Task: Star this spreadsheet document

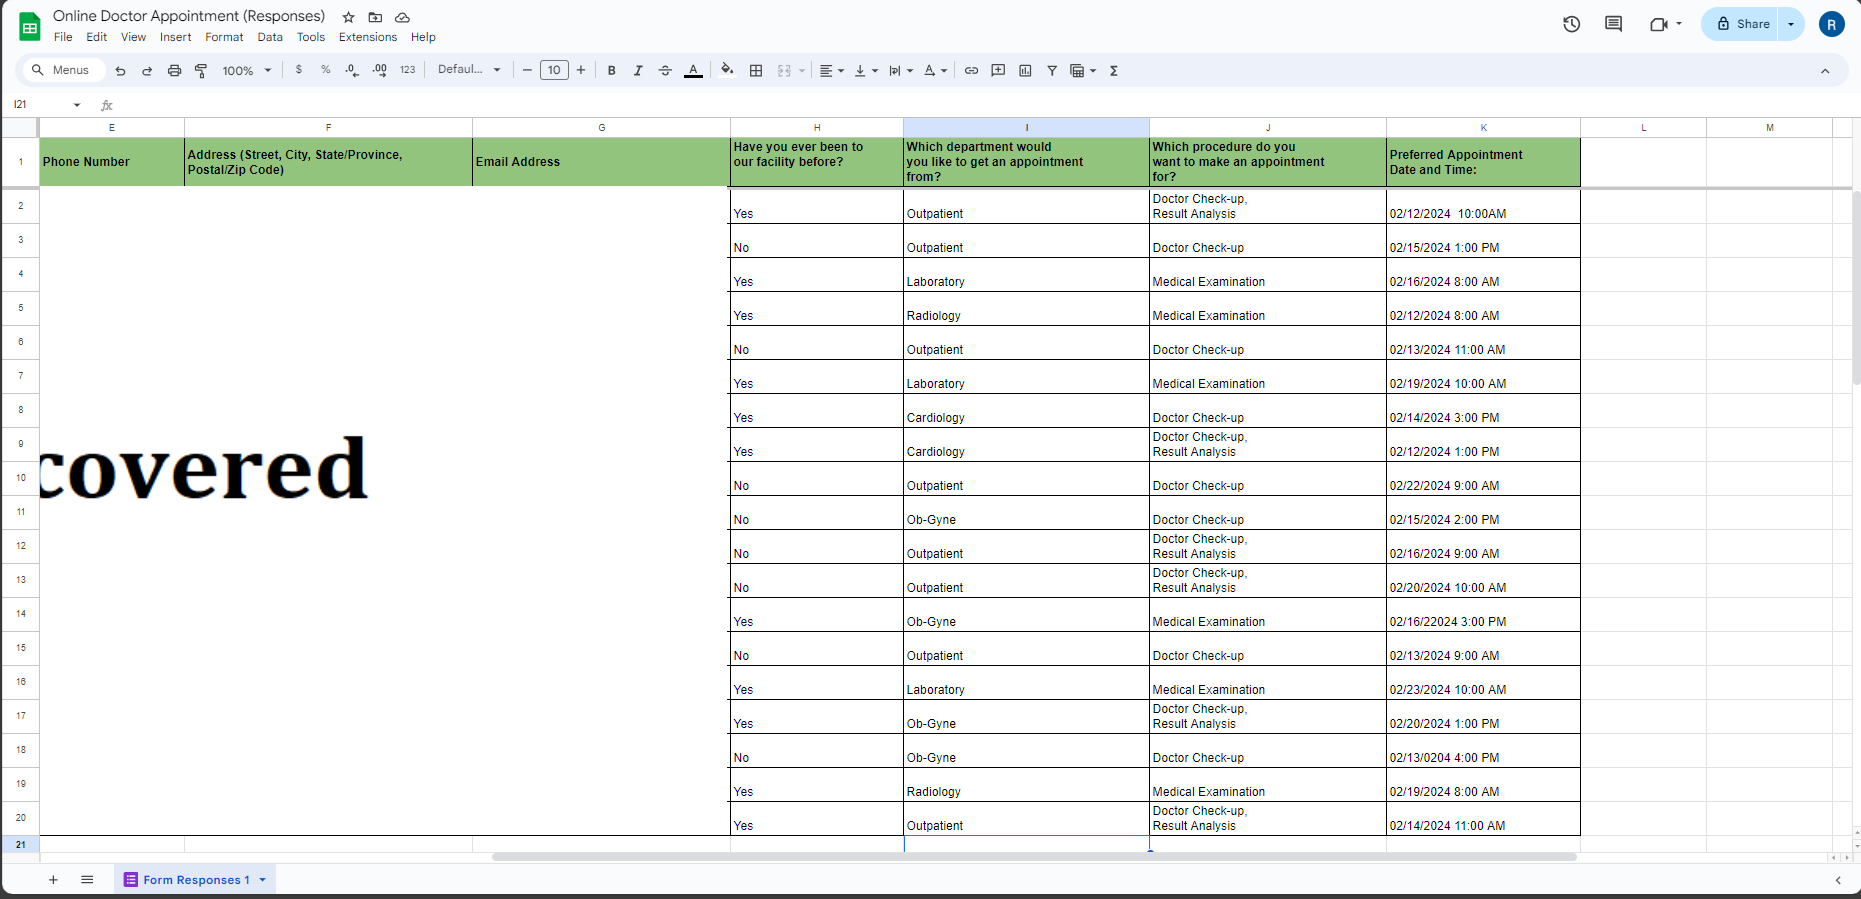Action: click(x=348, y=17)
